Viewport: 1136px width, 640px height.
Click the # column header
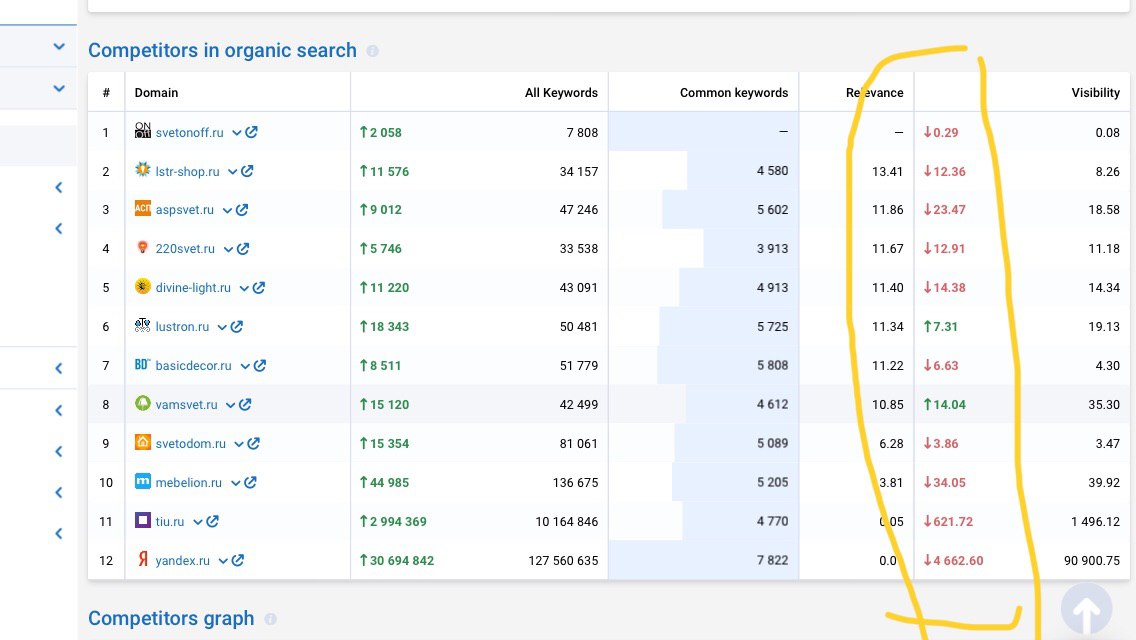pos(106,93)
